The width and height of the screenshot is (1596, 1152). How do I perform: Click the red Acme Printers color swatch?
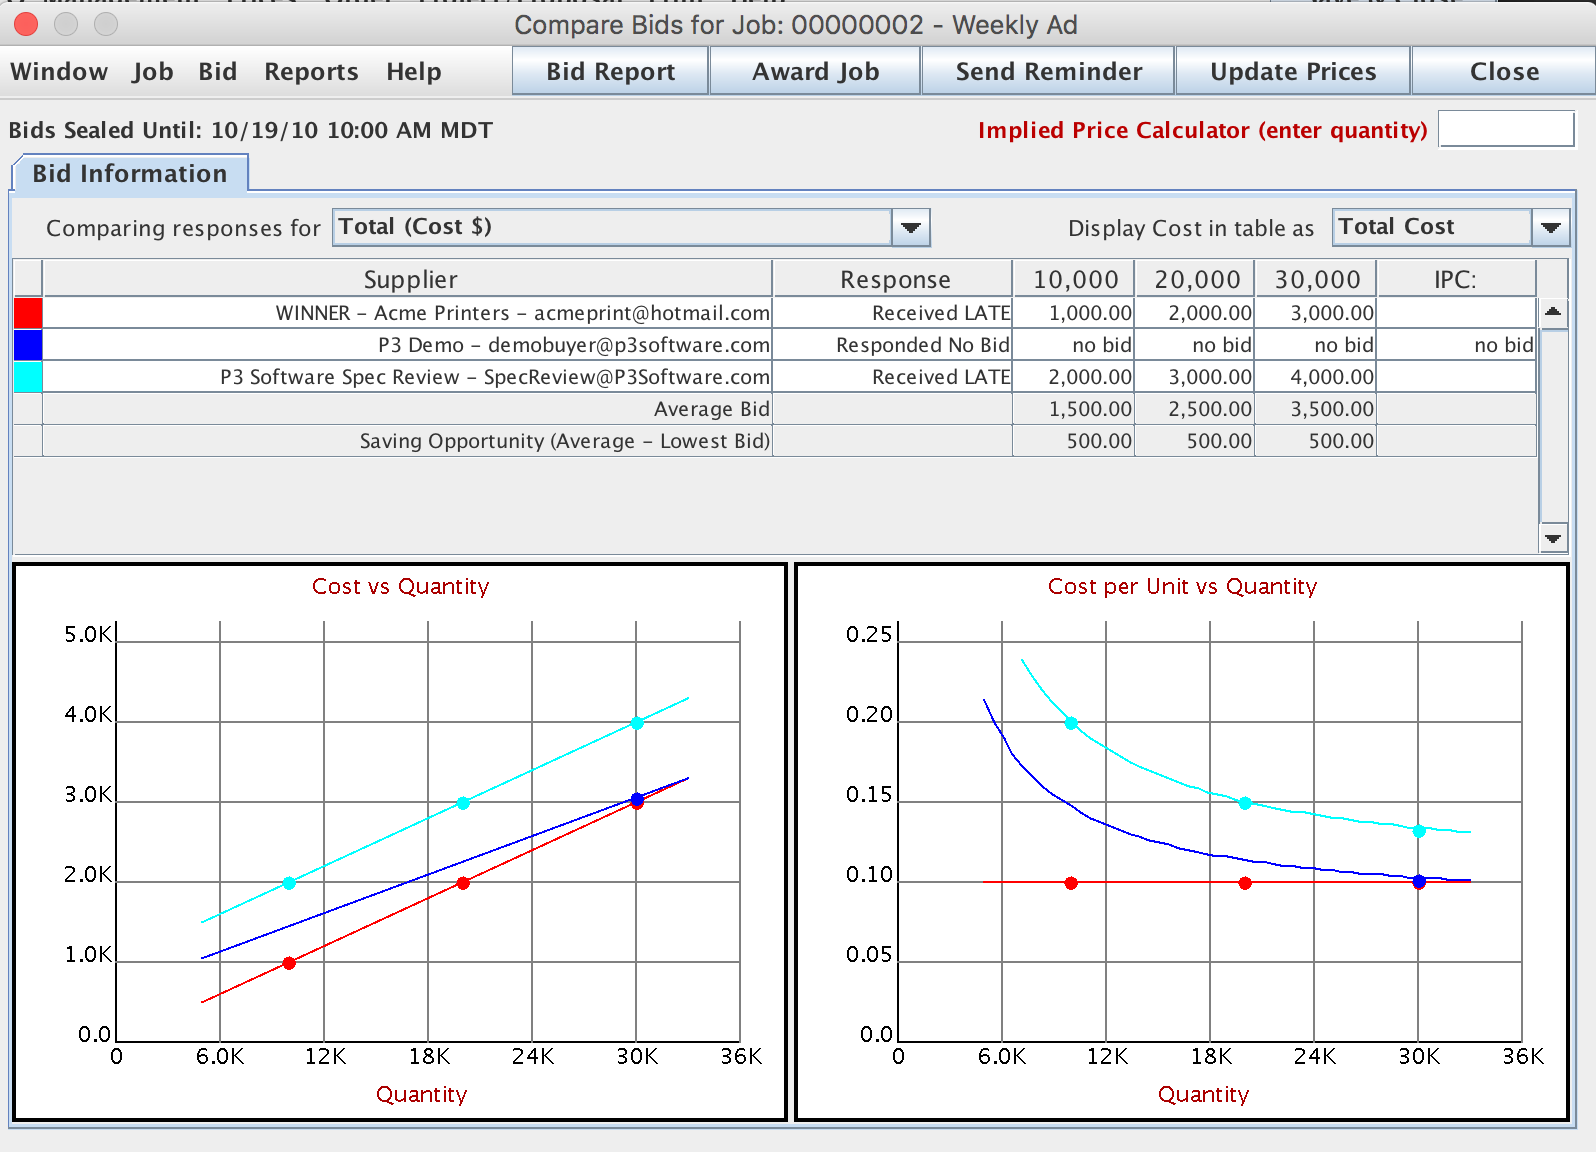(28, 313)
